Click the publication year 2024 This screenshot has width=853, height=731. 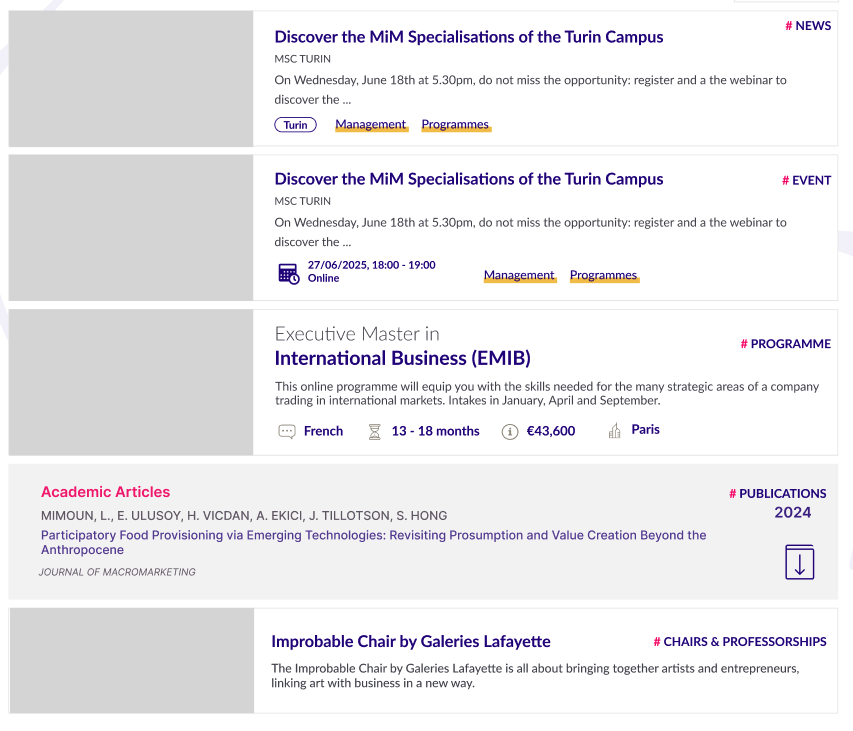[793, 512]
